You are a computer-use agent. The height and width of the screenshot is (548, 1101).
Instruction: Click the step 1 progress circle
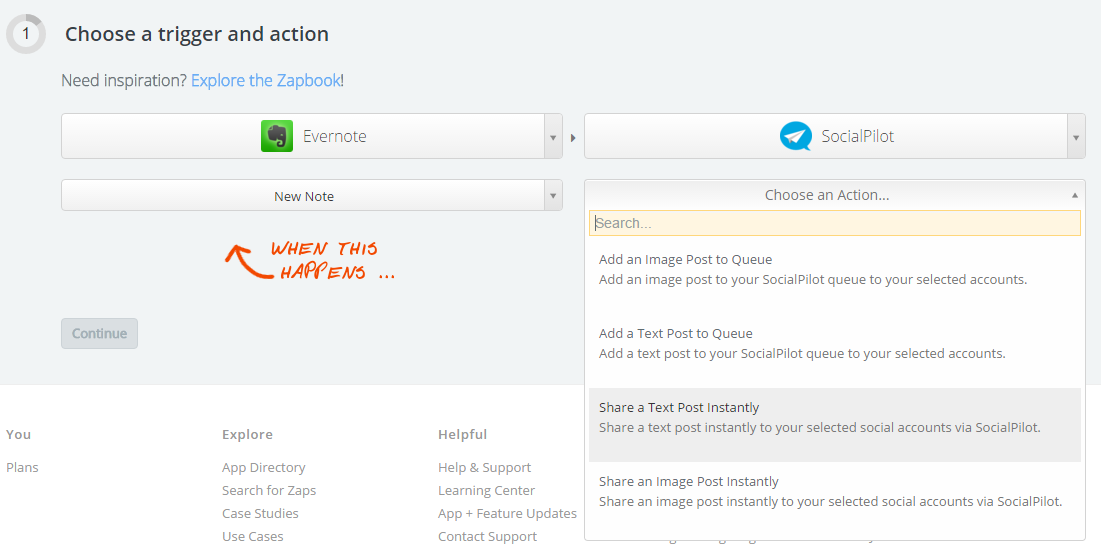(x=26, y=34)
